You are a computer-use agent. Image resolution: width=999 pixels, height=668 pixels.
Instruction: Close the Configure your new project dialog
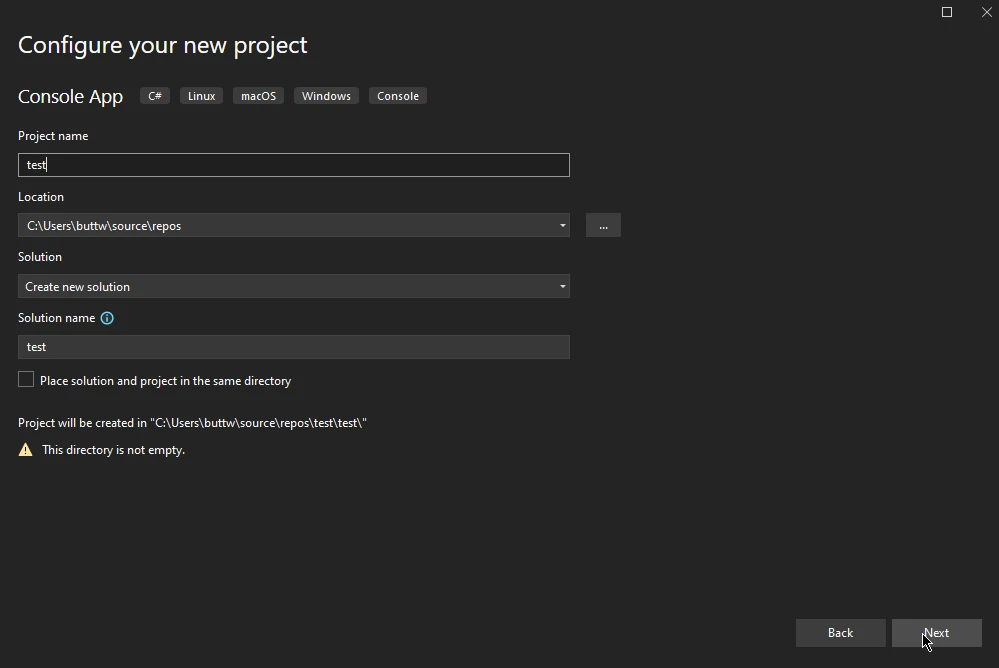pyautogui.click(x=986, y=12)
